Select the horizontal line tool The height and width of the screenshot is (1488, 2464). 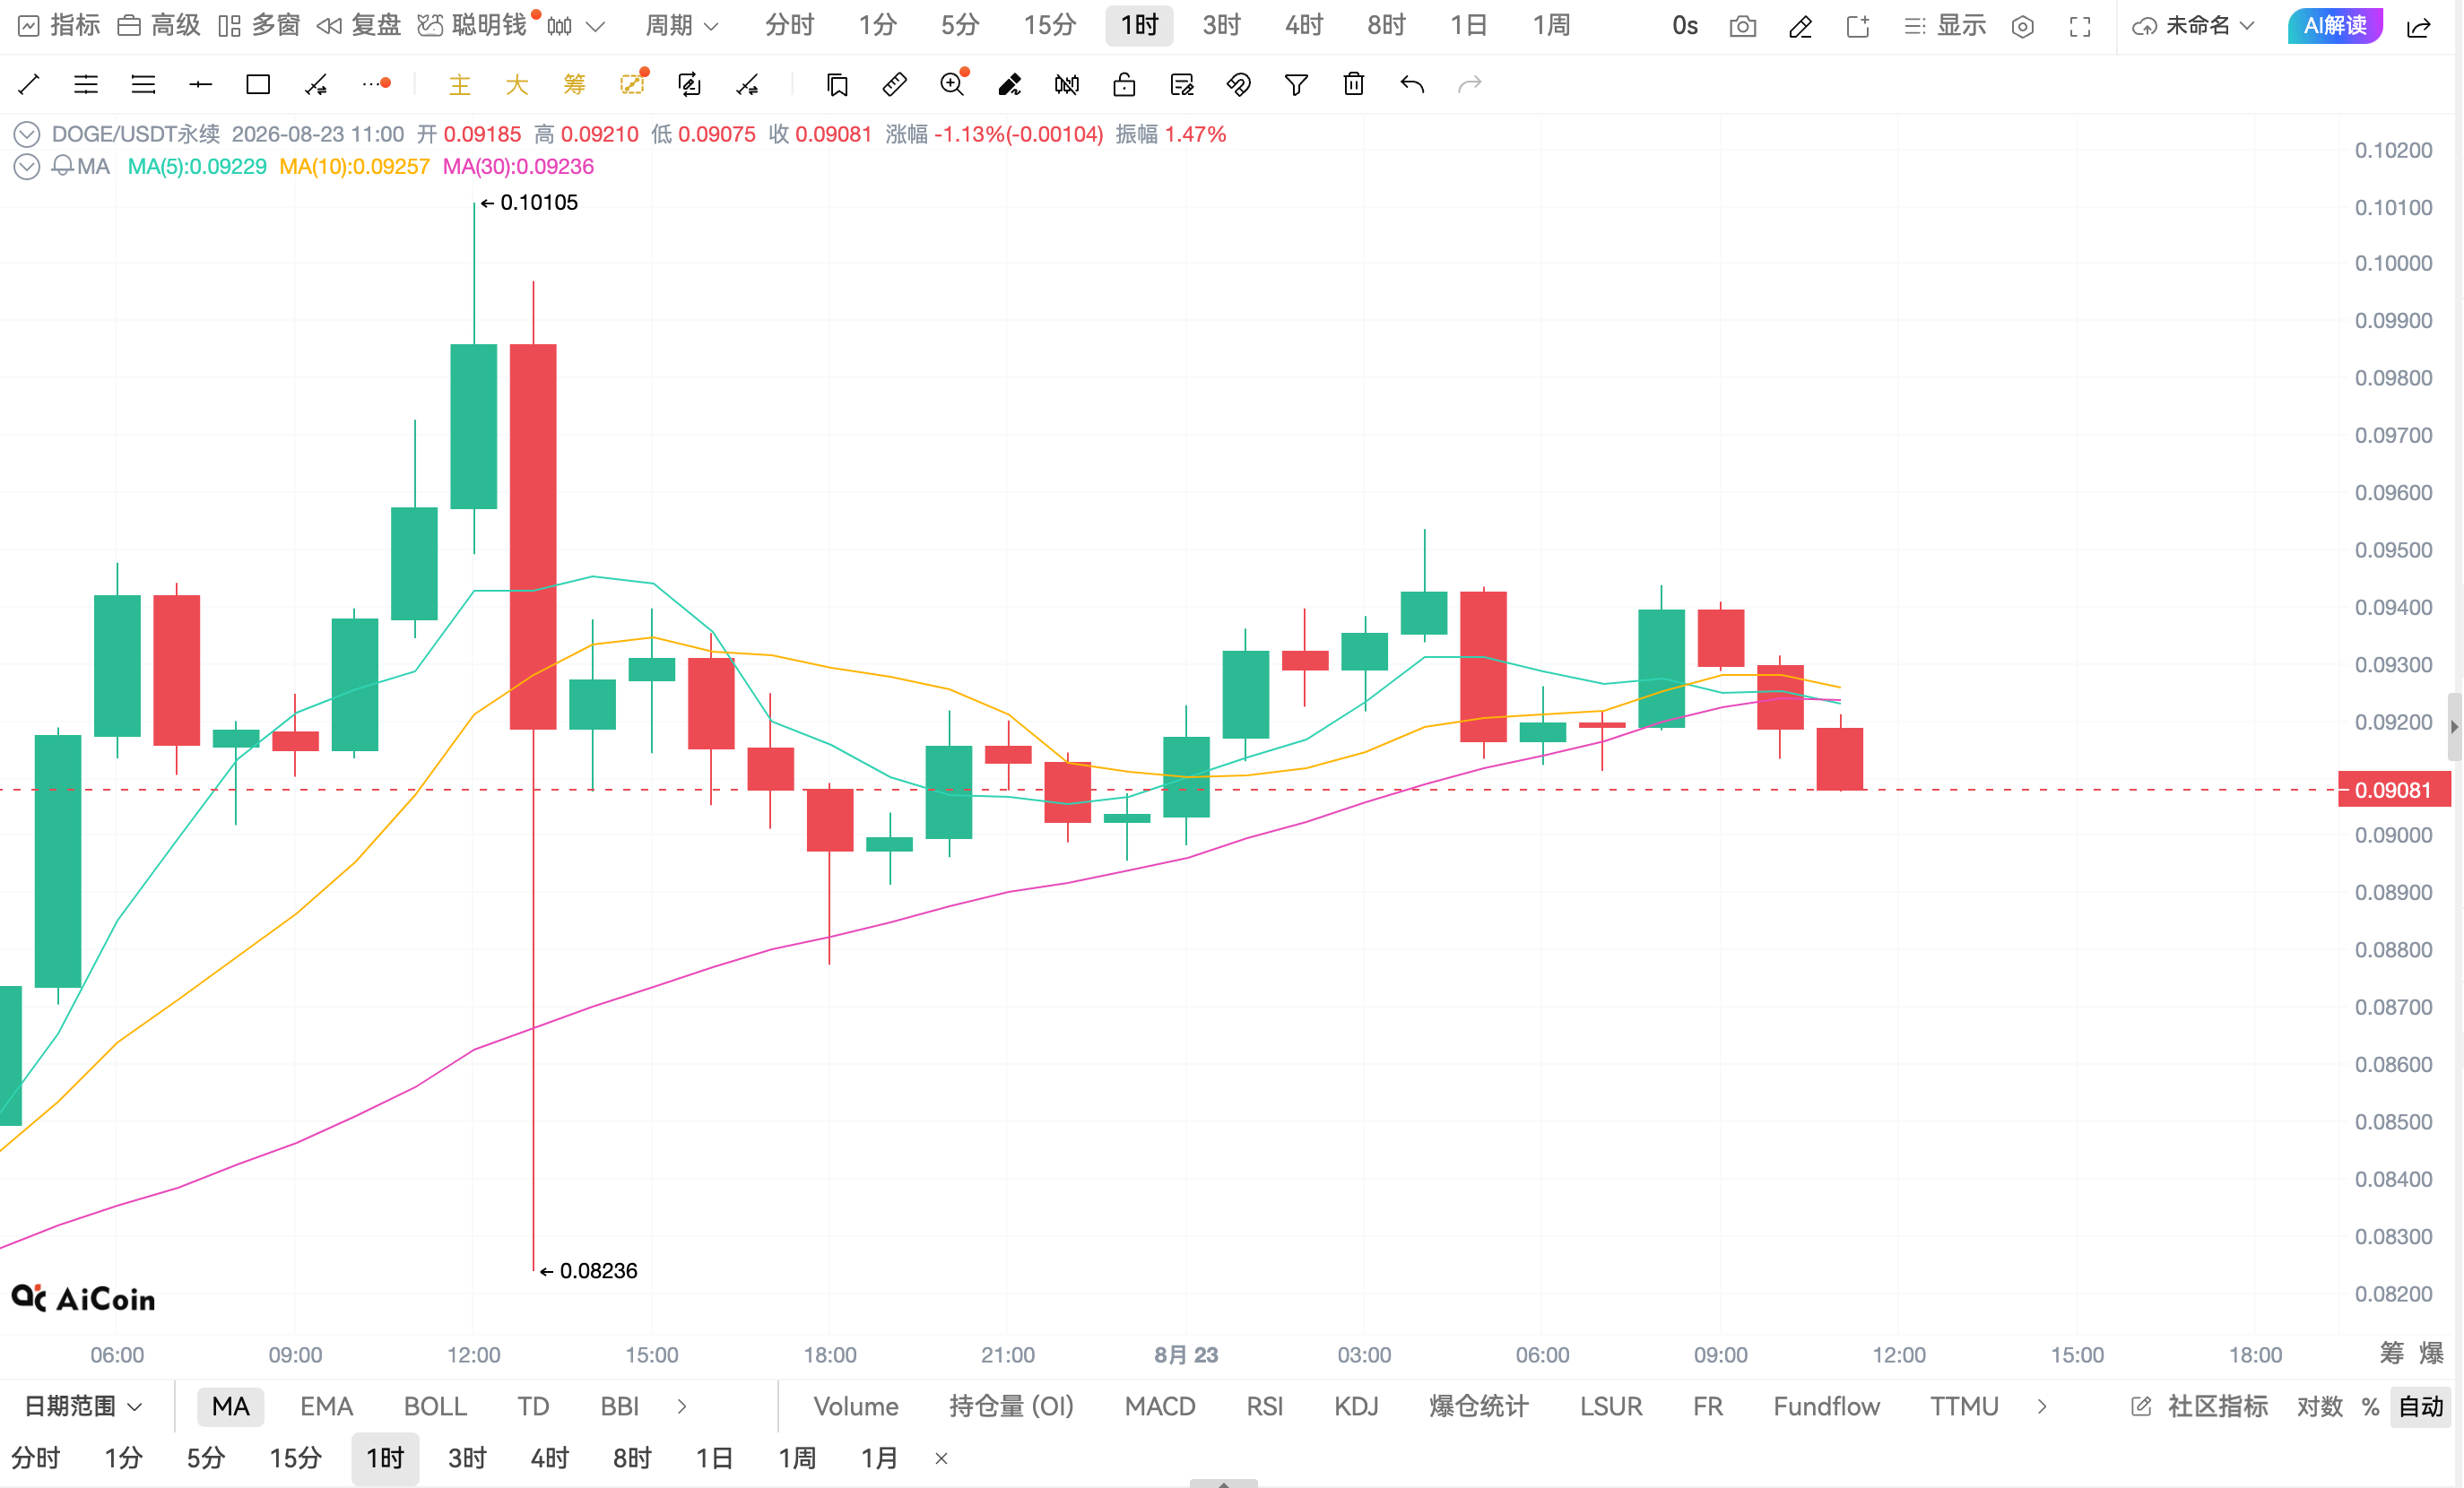pyautogui.click(x=201, y=85)
